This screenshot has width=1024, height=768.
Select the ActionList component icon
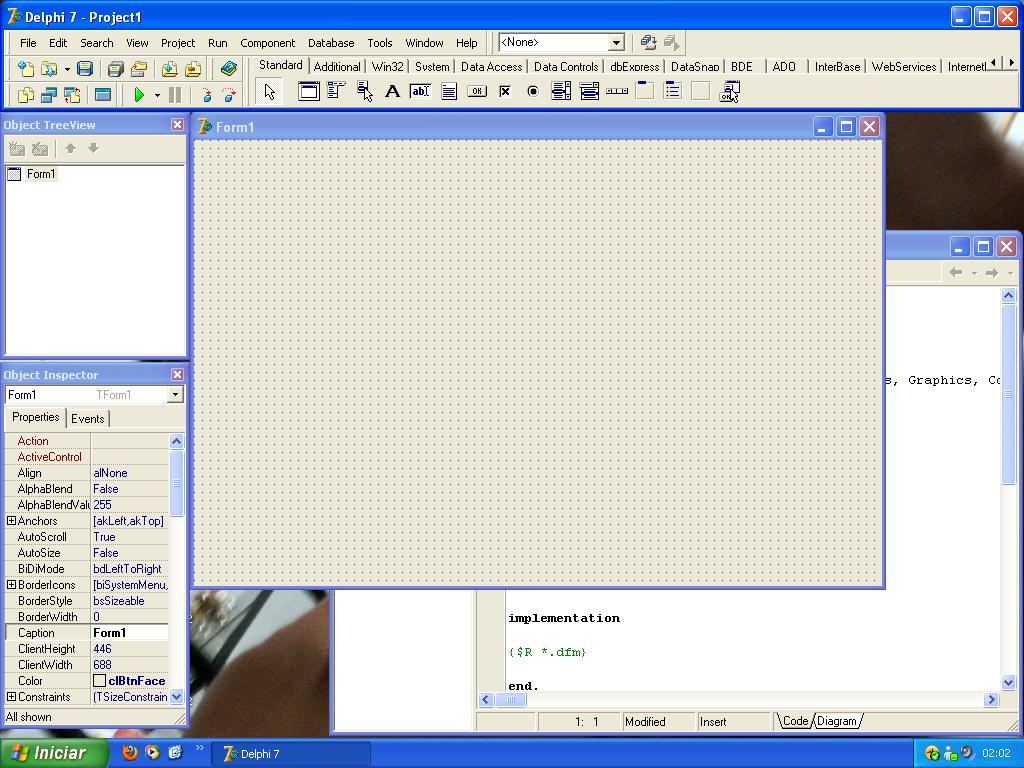[729, 92]
